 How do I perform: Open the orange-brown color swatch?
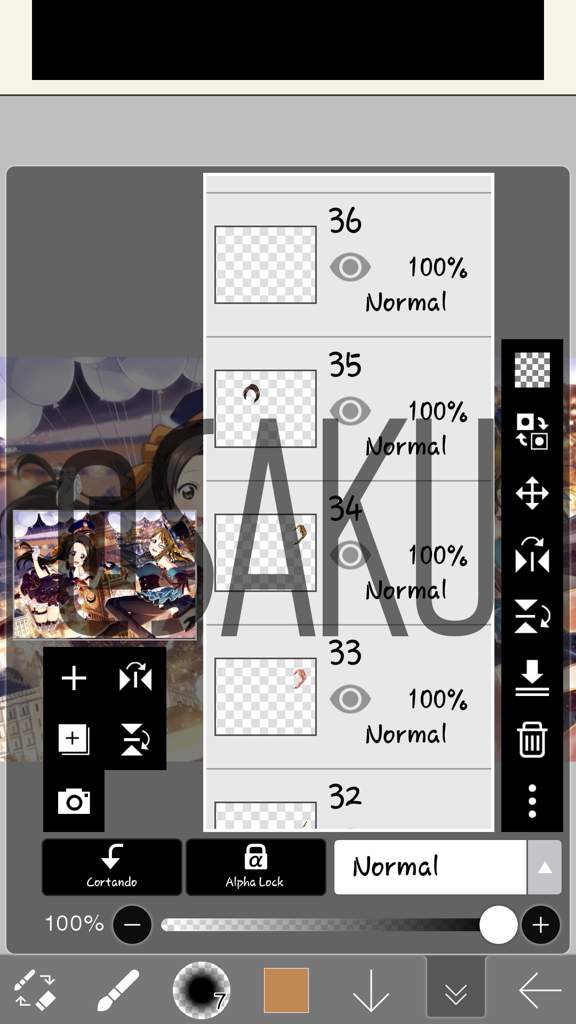[286, 990]
